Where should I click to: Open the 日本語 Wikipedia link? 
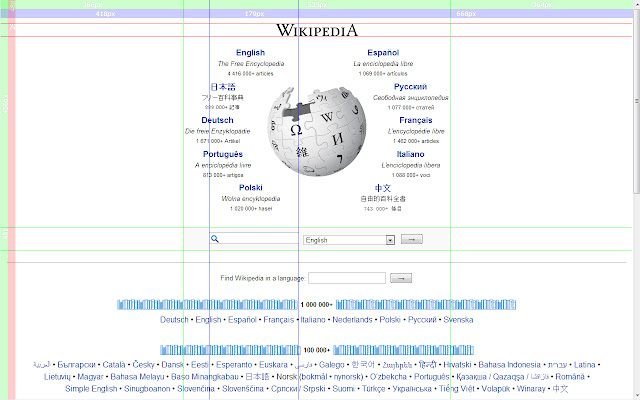click(223, 87)
